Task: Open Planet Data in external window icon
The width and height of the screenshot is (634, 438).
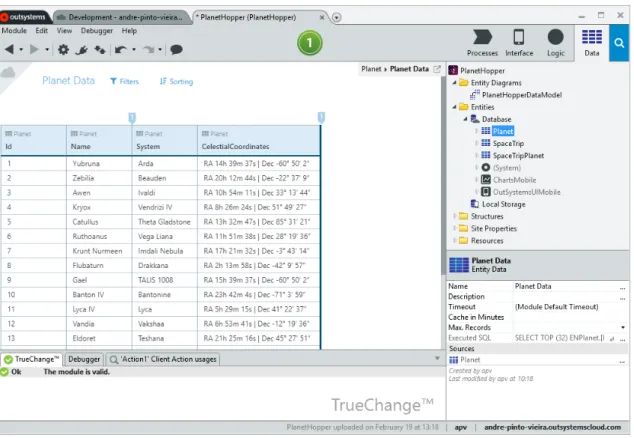Action: (437, 69)
